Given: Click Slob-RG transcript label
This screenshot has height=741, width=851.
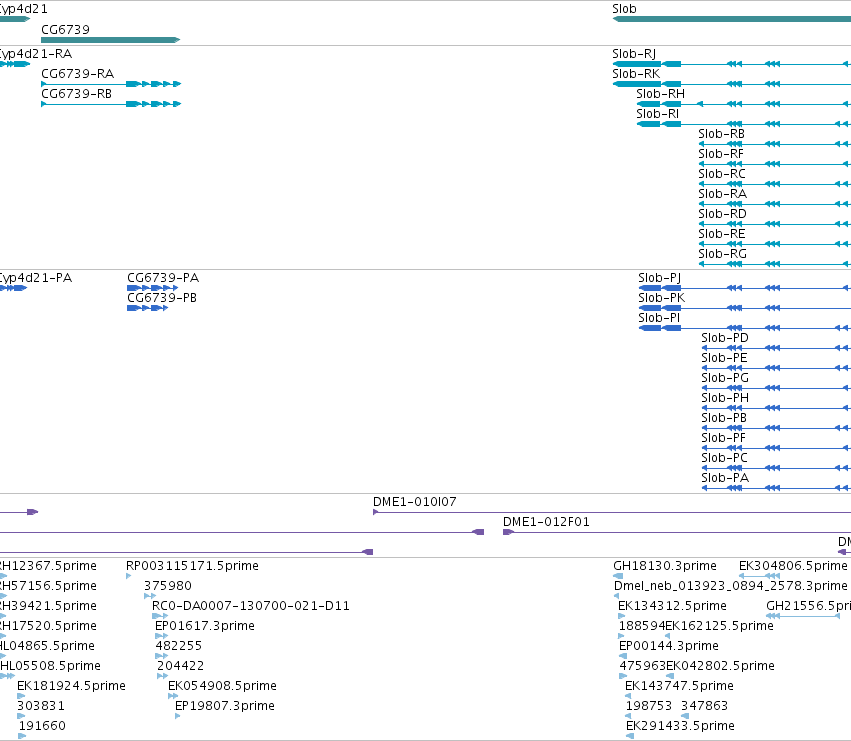Looking at the screenshot, I should tap(722, 254).
